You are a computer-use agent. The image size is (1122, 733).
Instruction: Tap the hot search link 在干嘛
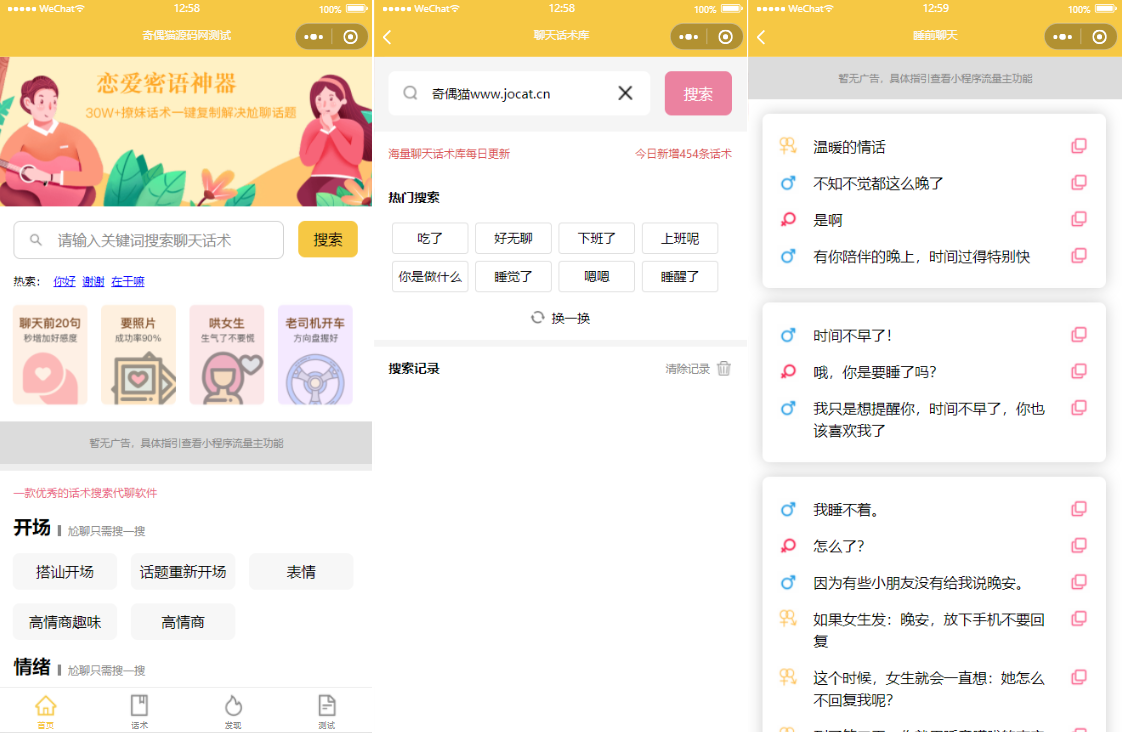click(127, 281)
